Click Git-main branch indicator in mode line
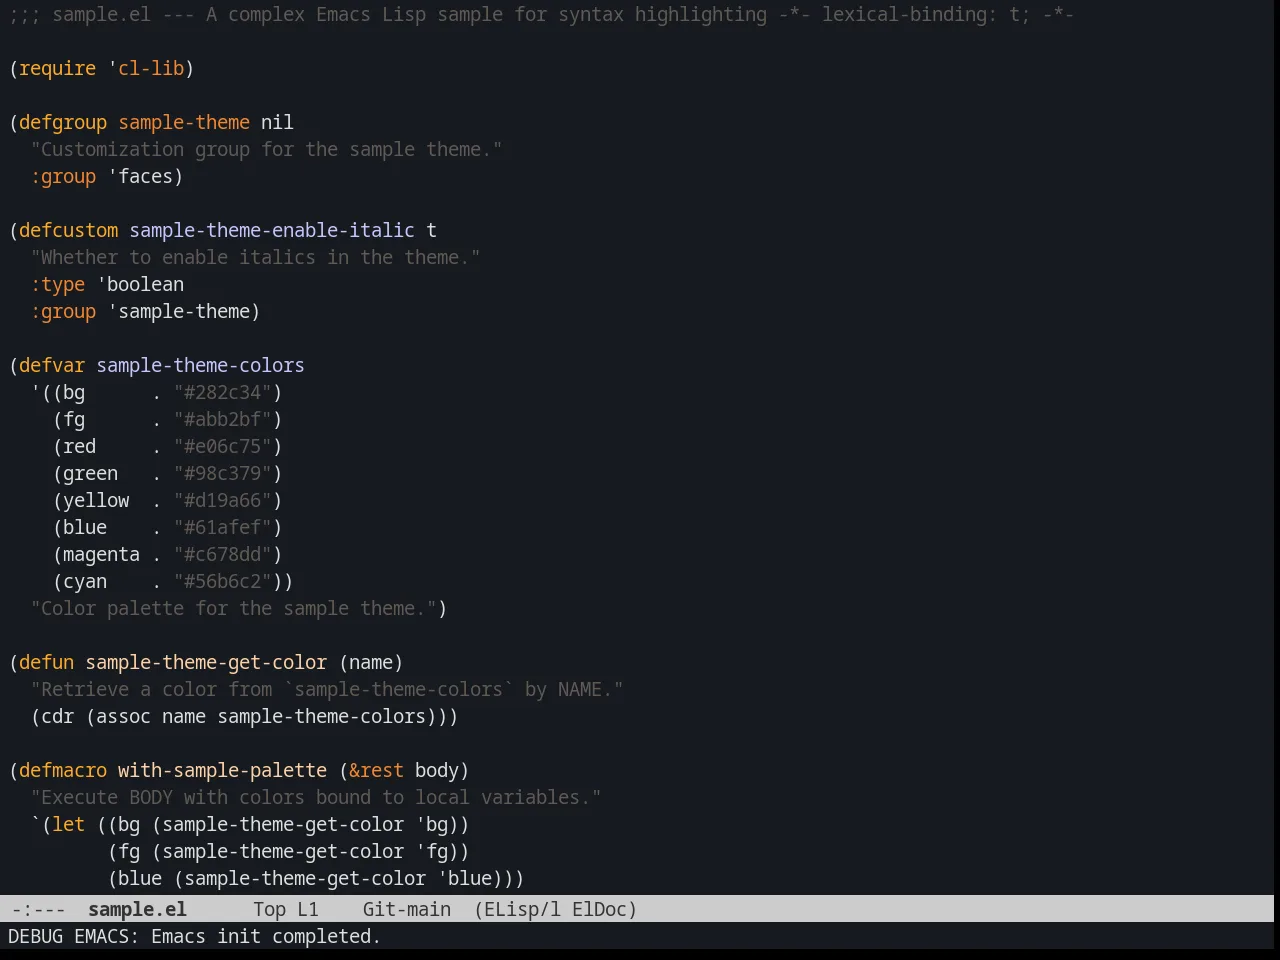This screenshot has width=1280, height=960. click(407, 909)
